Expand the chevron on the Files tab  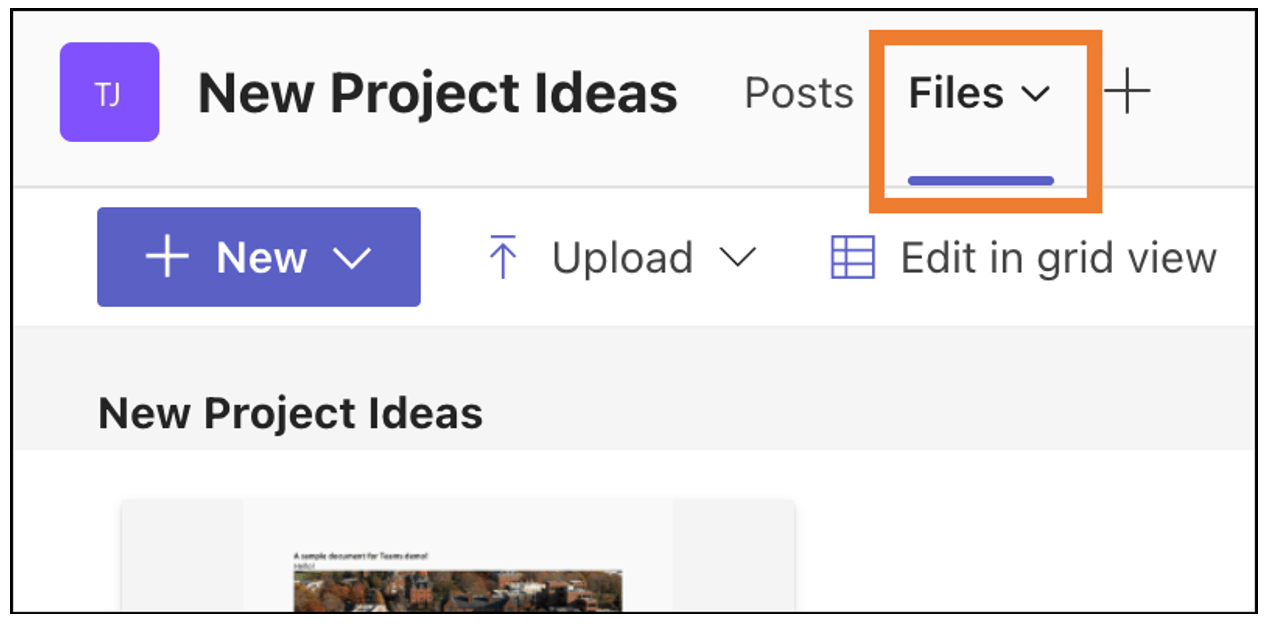1035,94
